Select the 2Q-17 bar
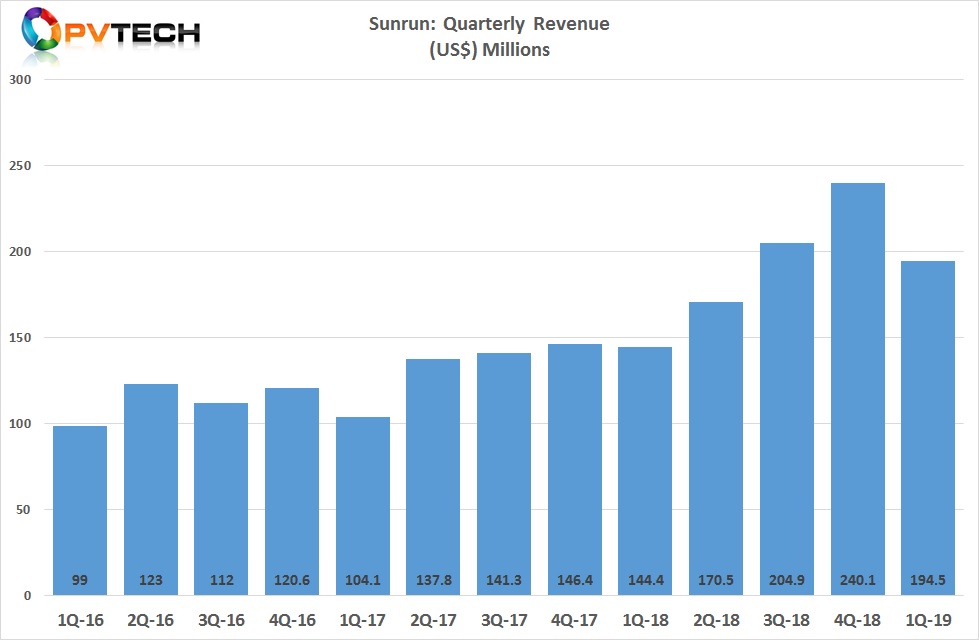Screen dimensions: 979x640 click(x=433, y=477)
